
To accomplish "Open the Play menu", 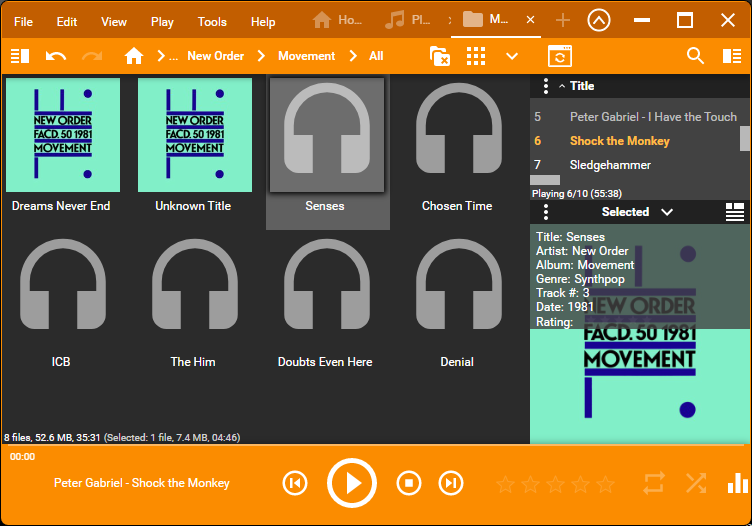I will pyautogui.click(x=162, y=22).
